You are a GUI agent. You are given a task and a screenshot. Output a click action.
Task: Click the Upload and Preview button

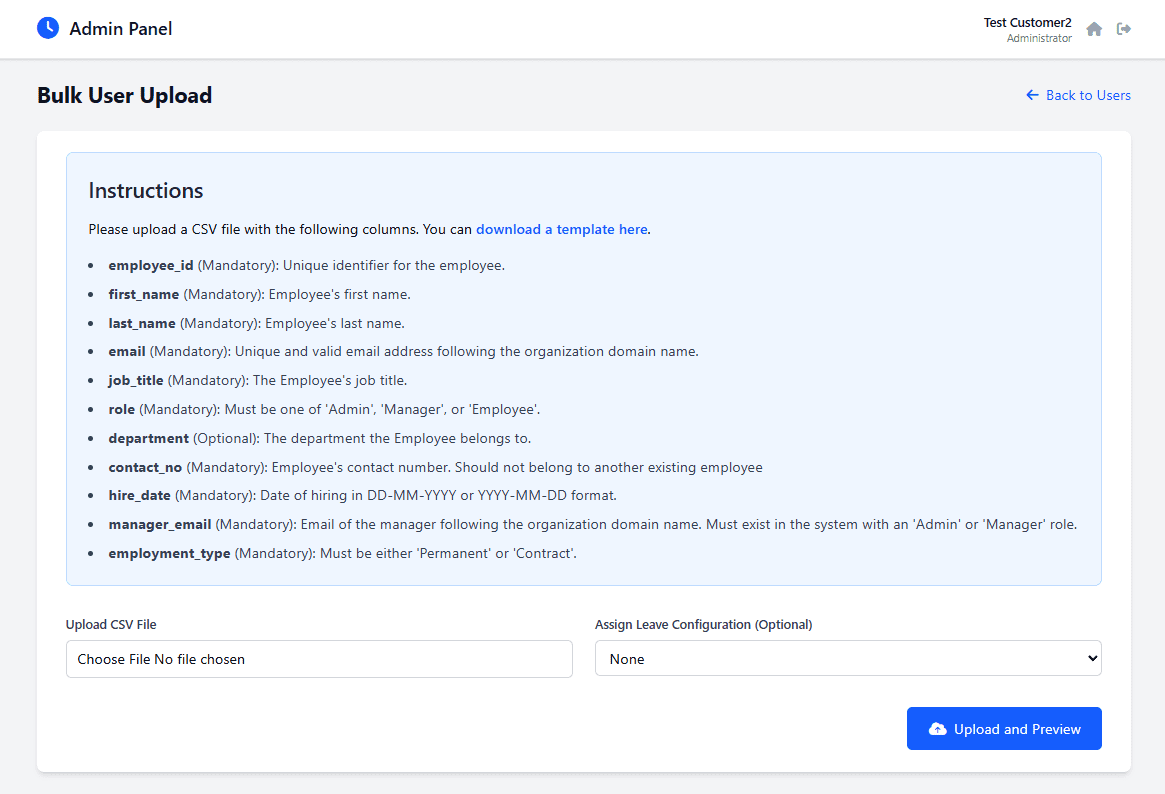(x=1003, y=729)
